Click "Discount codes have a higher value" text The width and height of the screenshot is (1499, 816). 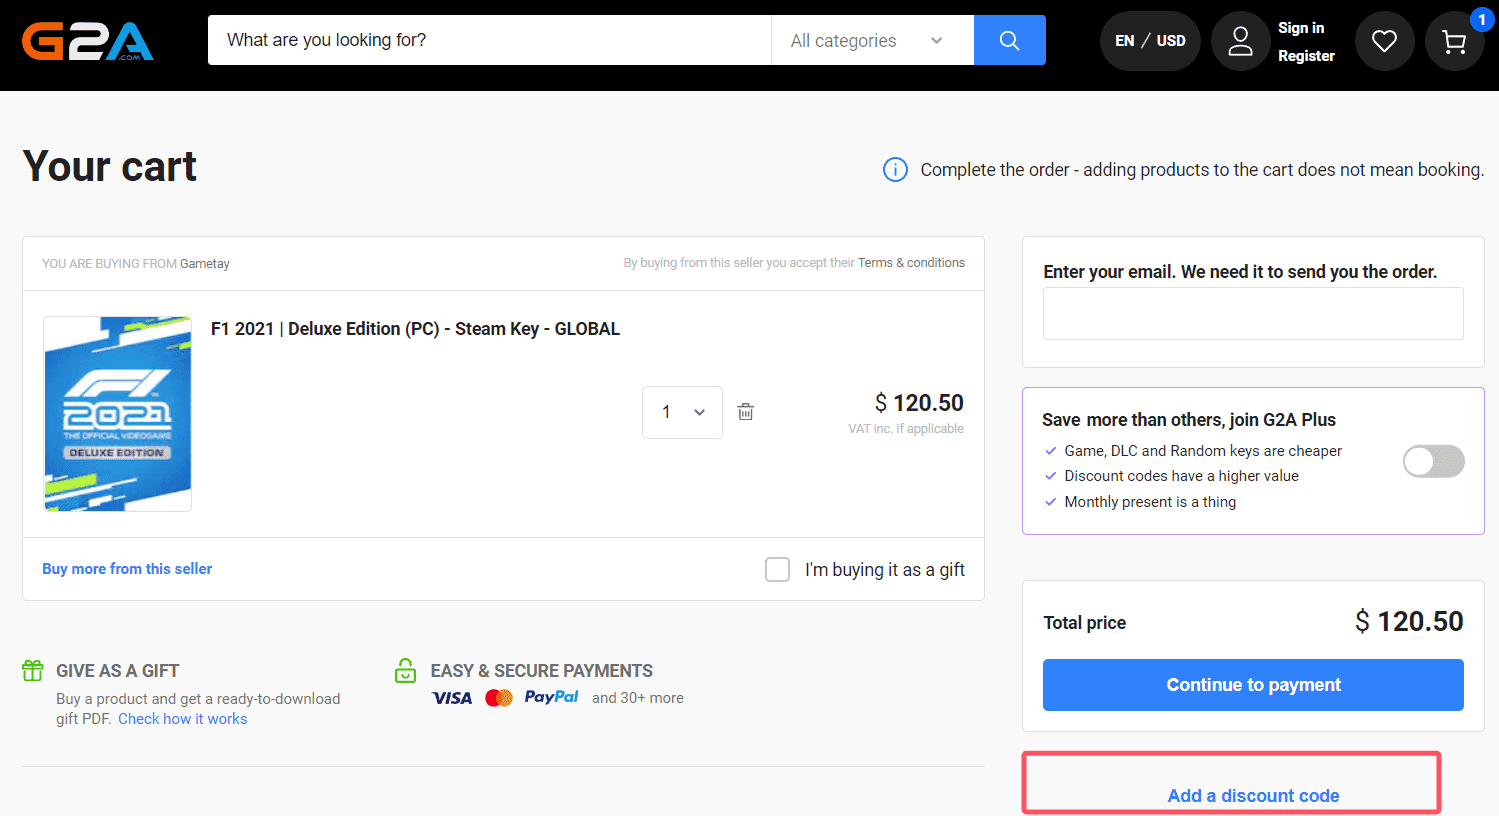click(x=1181, y=476)
